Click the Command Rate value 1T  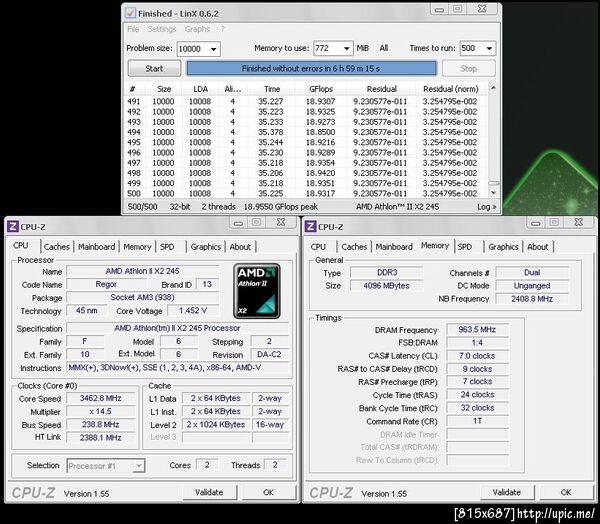[477, 421]
